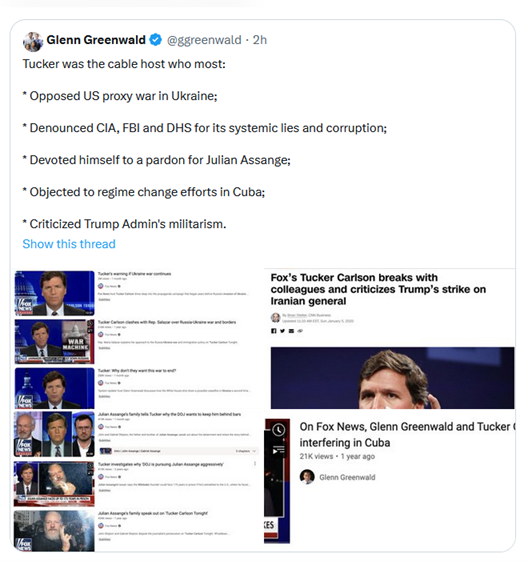Image resolution: width=528 pixels, height=562 pixels.
Task: Expand the chapters dropdown under Assange video
Action: tap(255, 451)
